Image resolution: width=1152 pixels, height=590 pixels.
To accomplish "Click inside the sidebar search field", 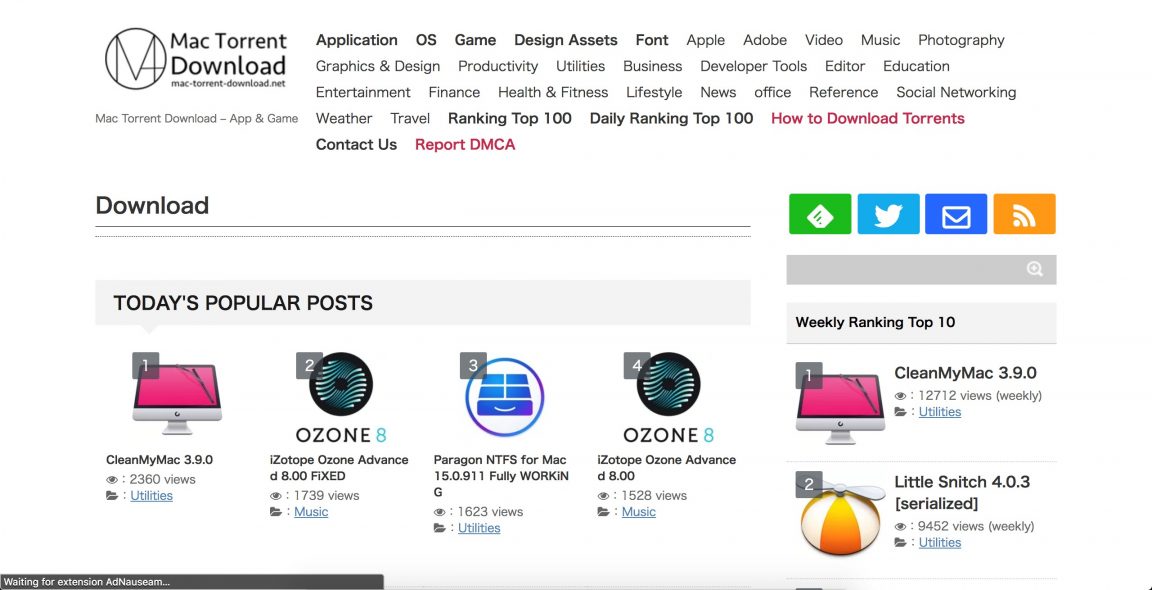I will tap(921, 270).
